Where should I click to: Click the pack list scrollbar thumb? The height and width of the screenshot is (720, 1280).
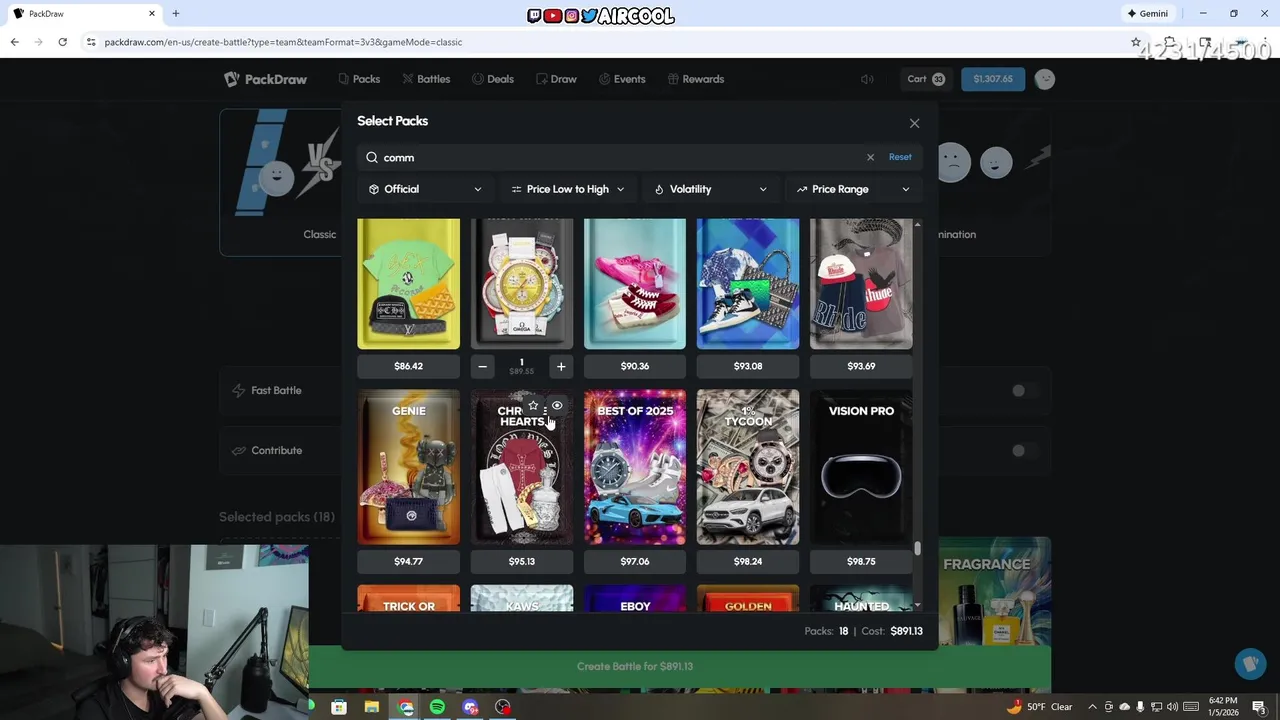pyautogui.click(x=917, y=549)
